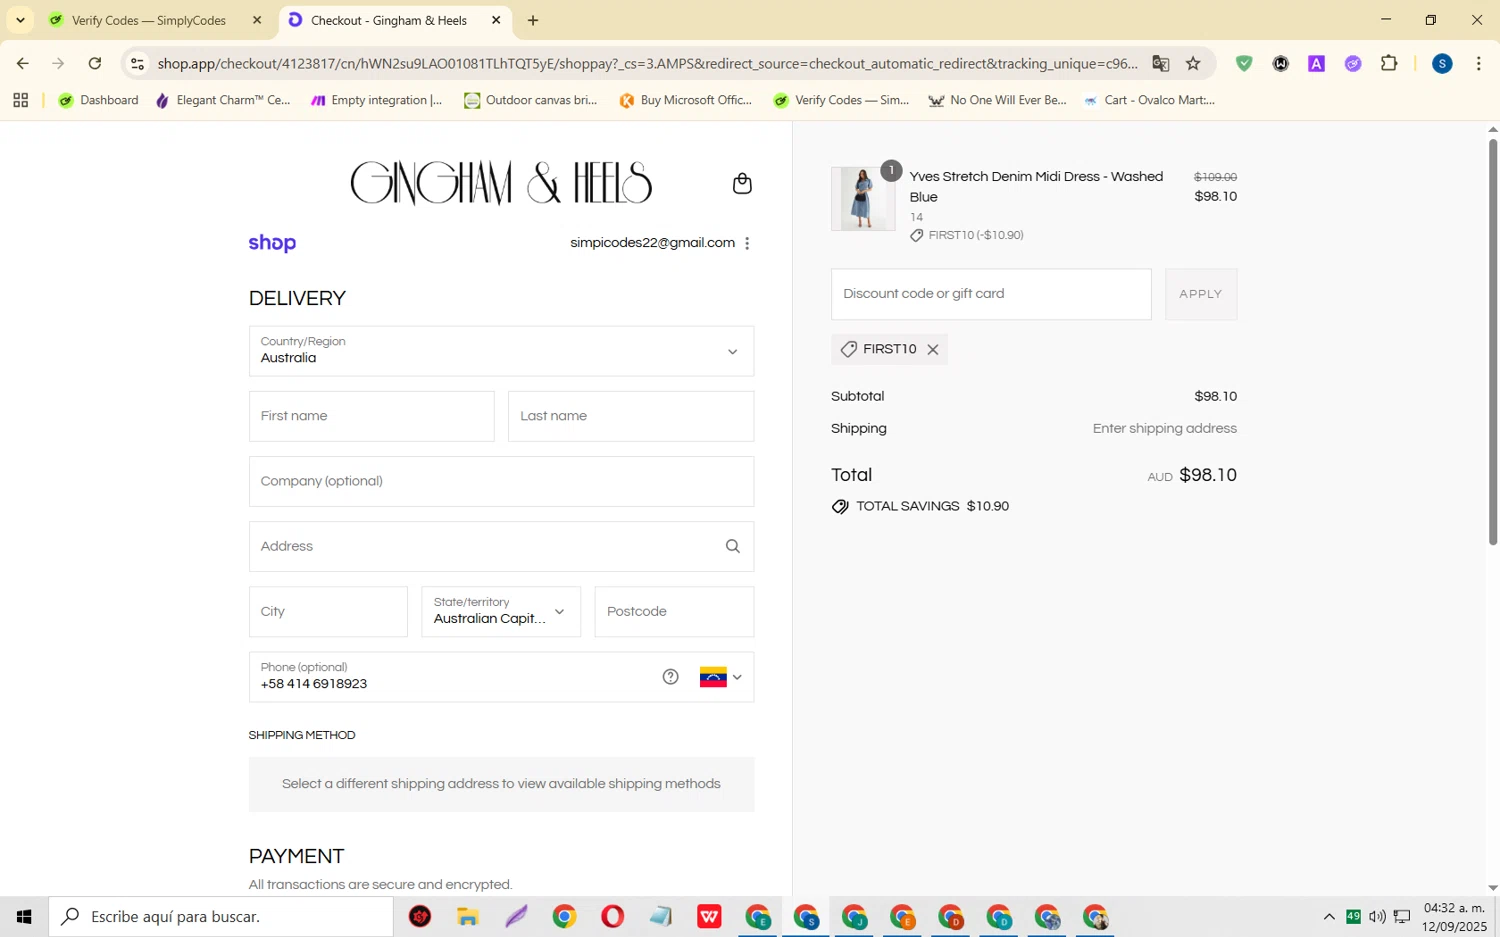Open Buy Microsoft Office bookmark
1500x937 pixels.
click(x=685, y=100)
